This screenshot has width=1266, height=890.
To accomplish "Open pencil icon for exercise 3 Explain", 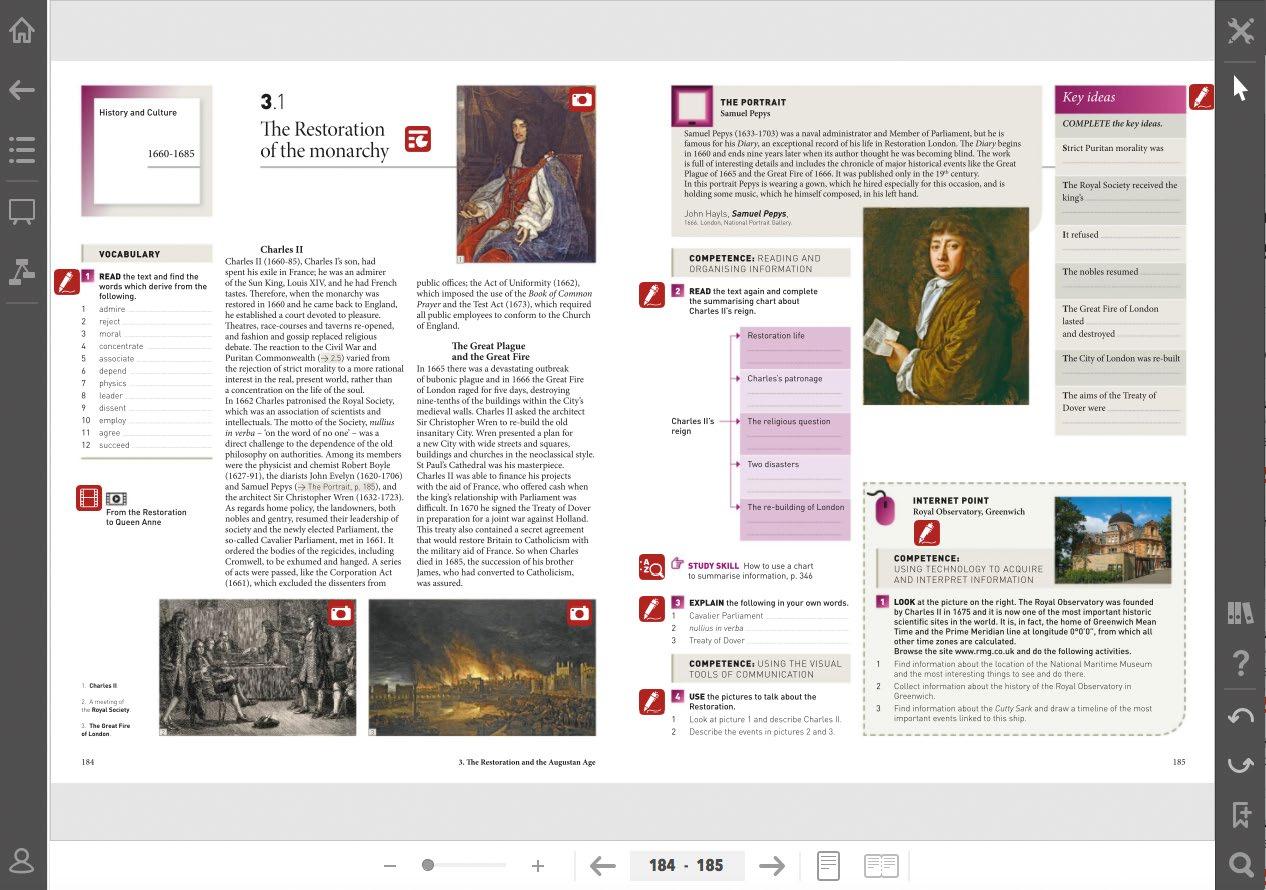I will [652, 607].
